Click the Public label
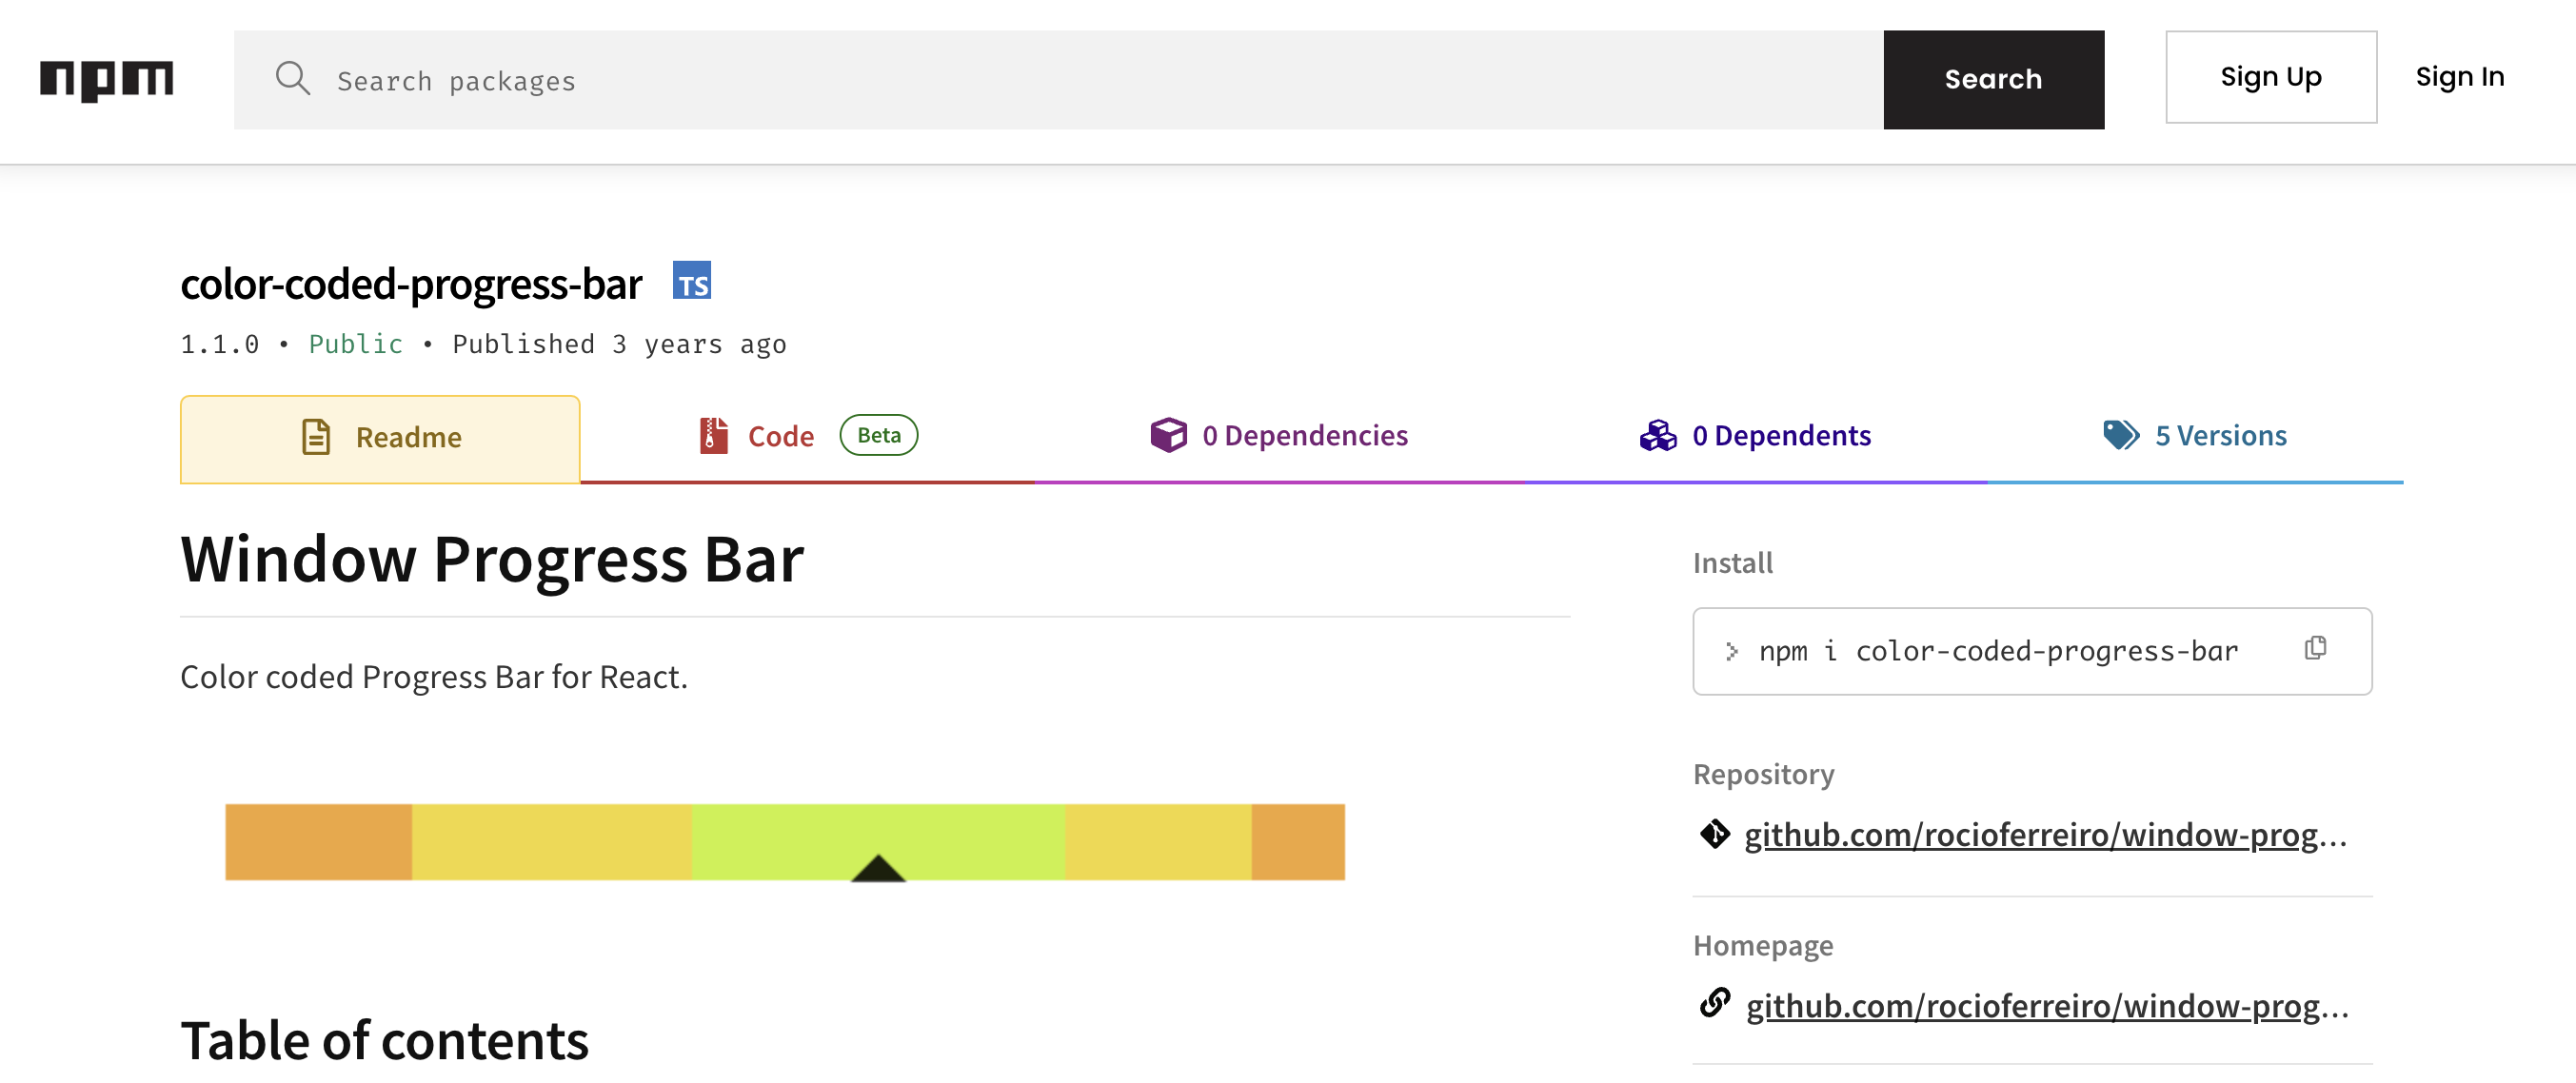The height and width of the screenshot is (1083, 2576). [356, 344]
